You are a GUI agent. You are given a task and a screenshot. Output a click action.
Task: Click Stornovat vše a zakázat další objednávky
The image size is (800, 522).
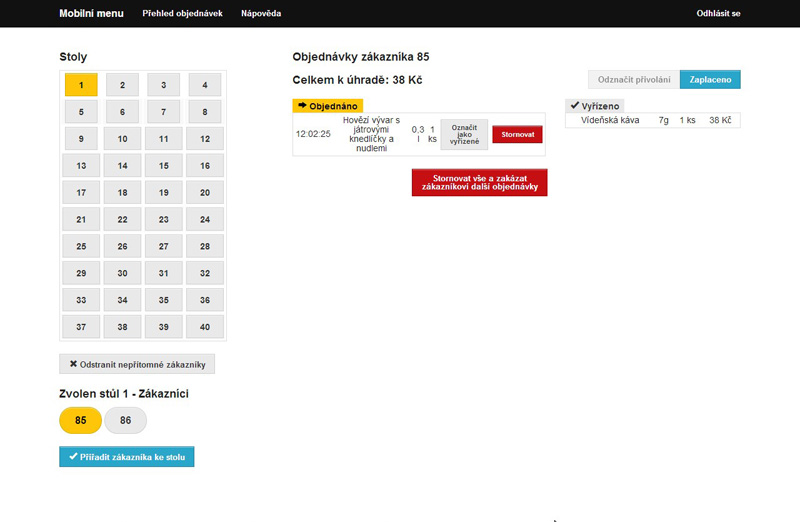(x=479, y=183)
